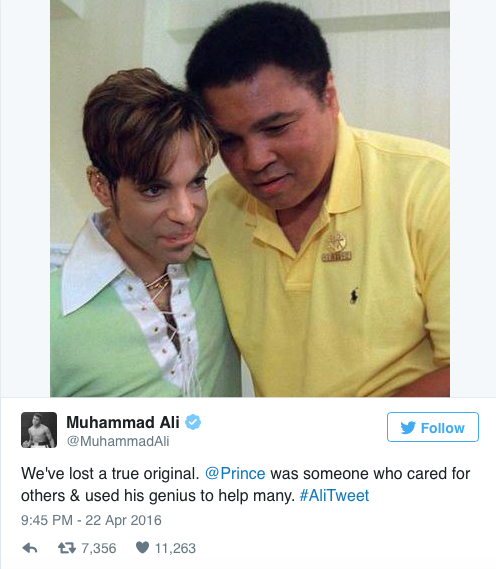Follow the @MuhammadAli account

coord(433,427)
